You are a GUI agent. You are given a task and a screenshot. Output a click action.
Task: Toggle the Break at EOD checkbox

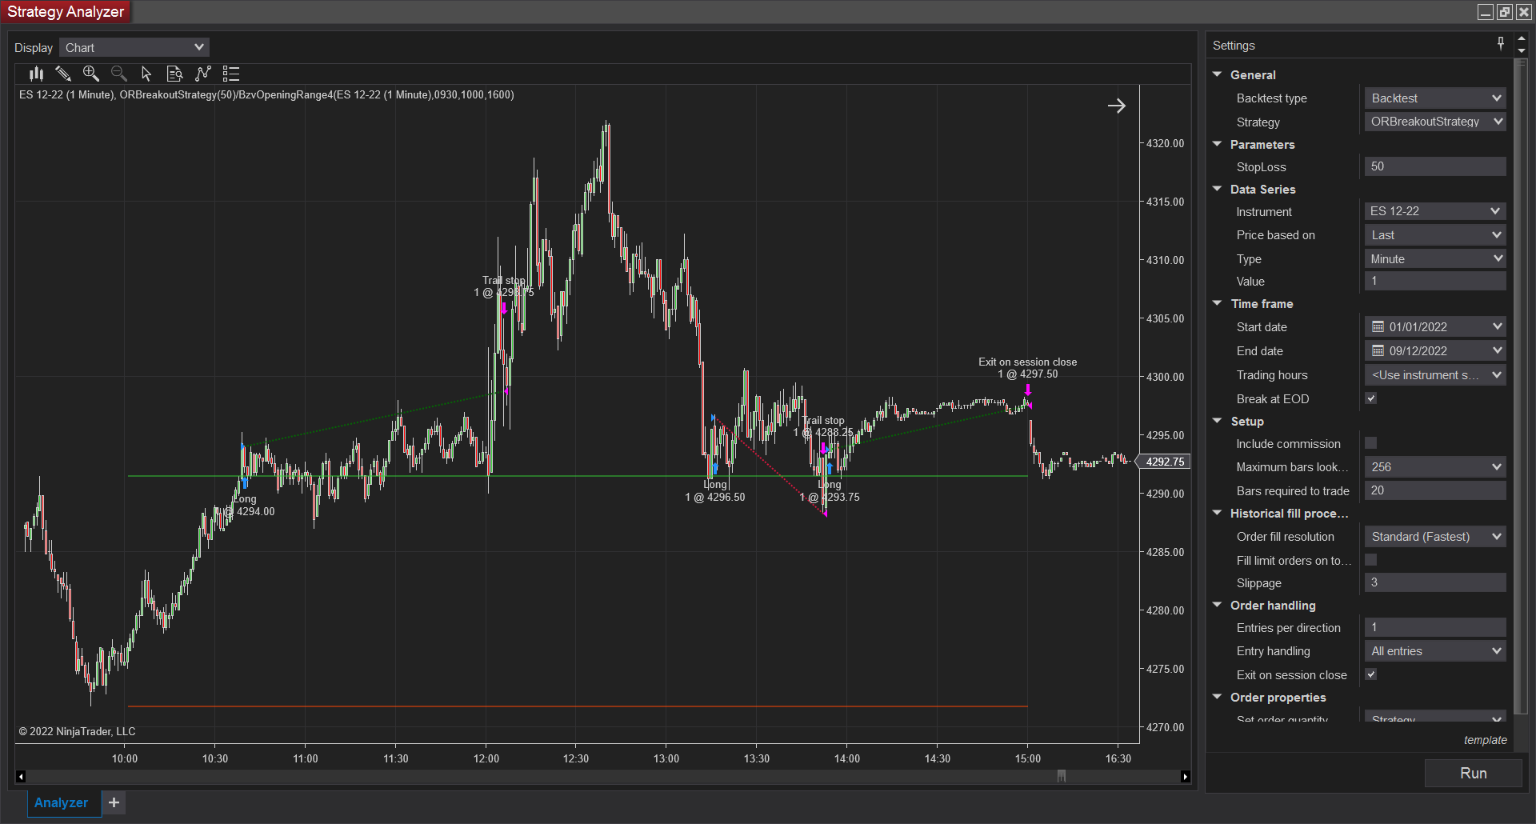click(1371, 398)
